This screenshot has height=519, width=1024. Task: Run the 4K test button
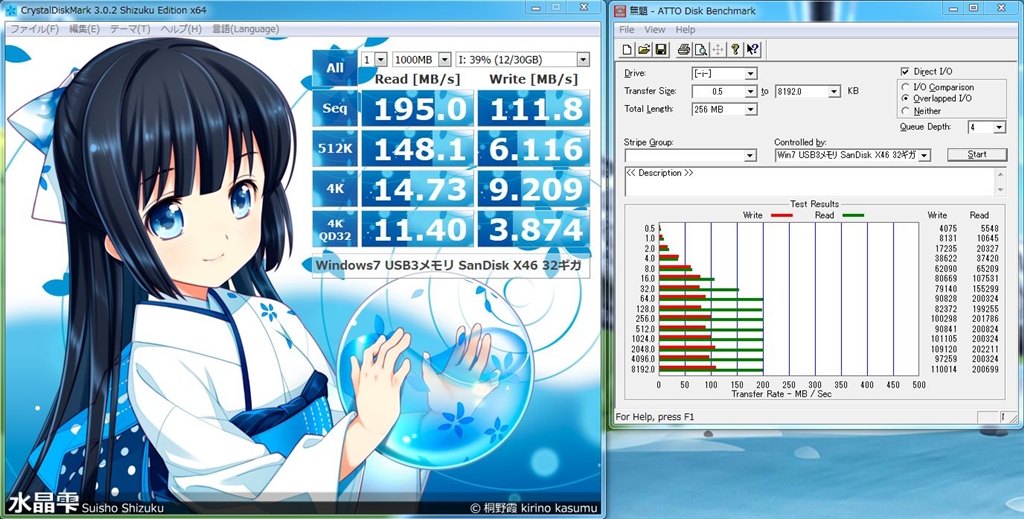tap(335, 189)
